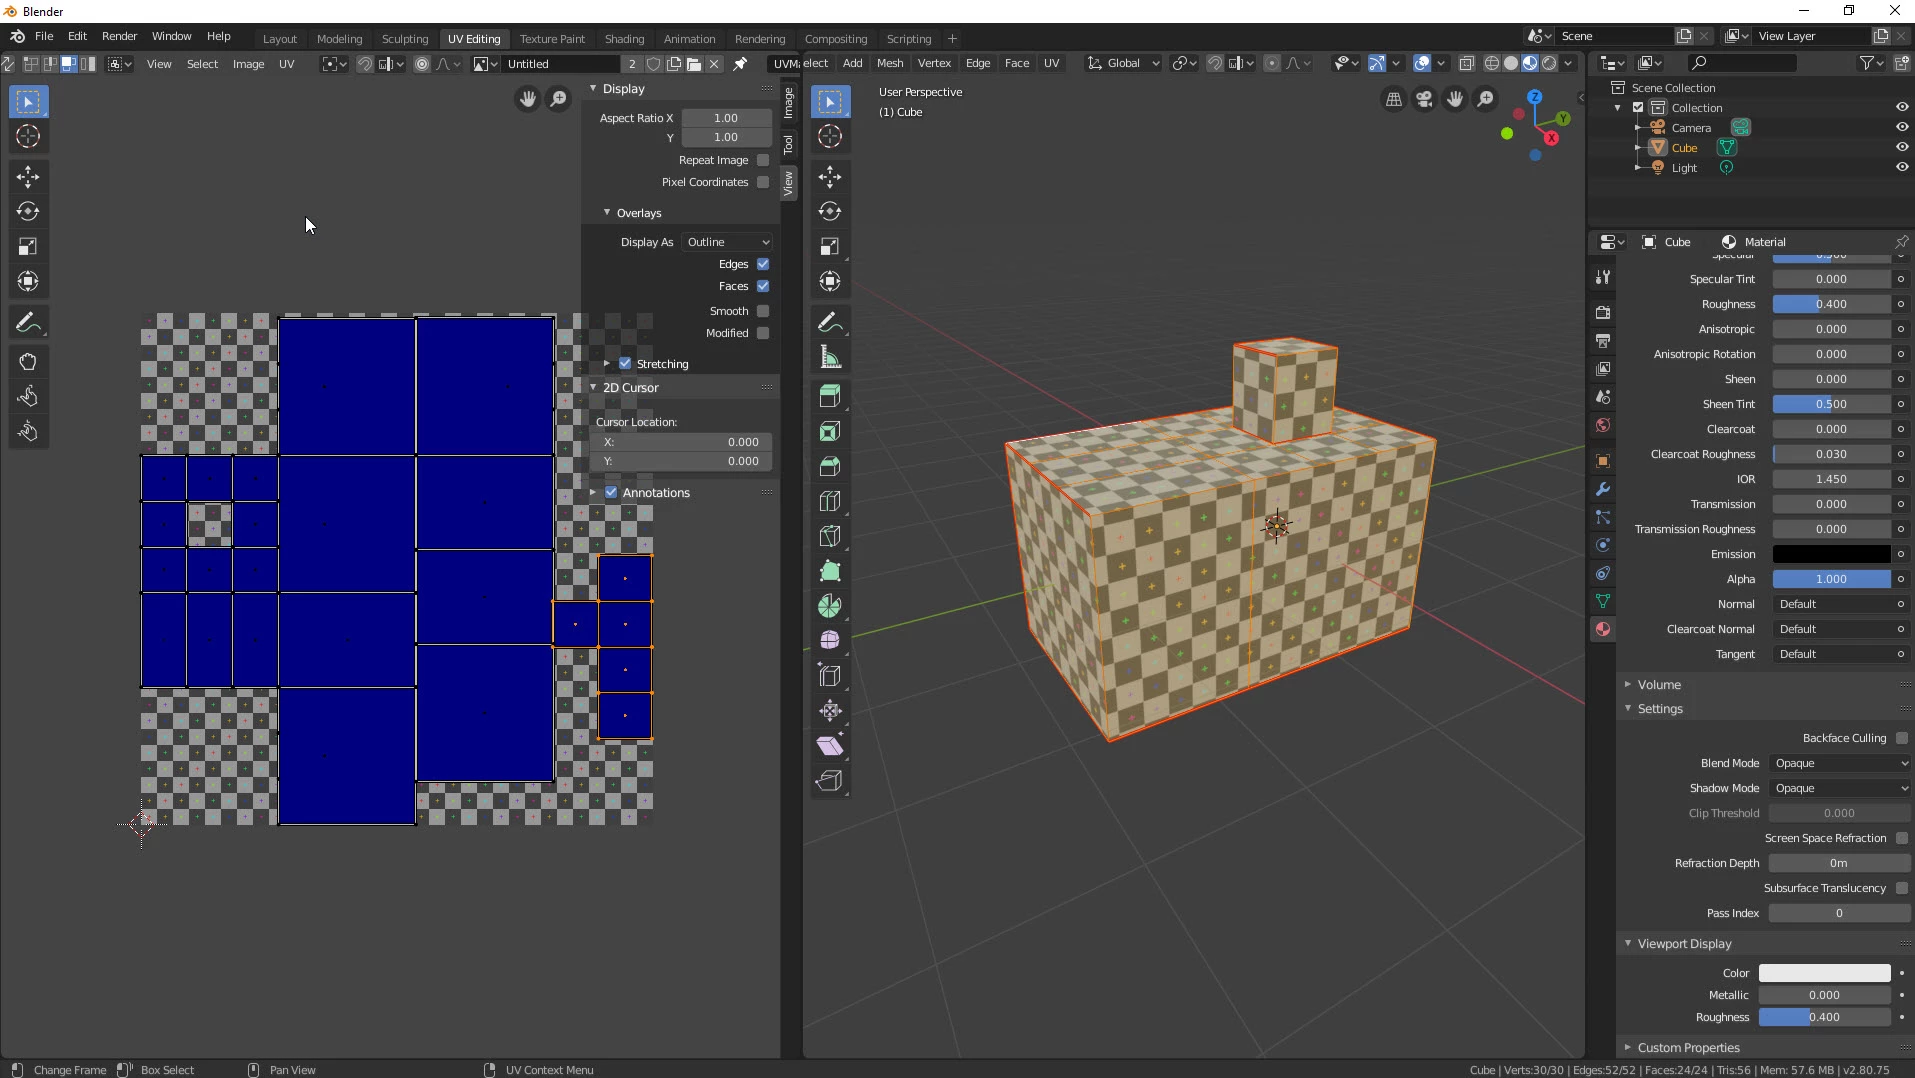Pick the UV editor Scale tool
This screenshot has width=1915, height=1078.
pyautogui.click(x=28, y=247)
